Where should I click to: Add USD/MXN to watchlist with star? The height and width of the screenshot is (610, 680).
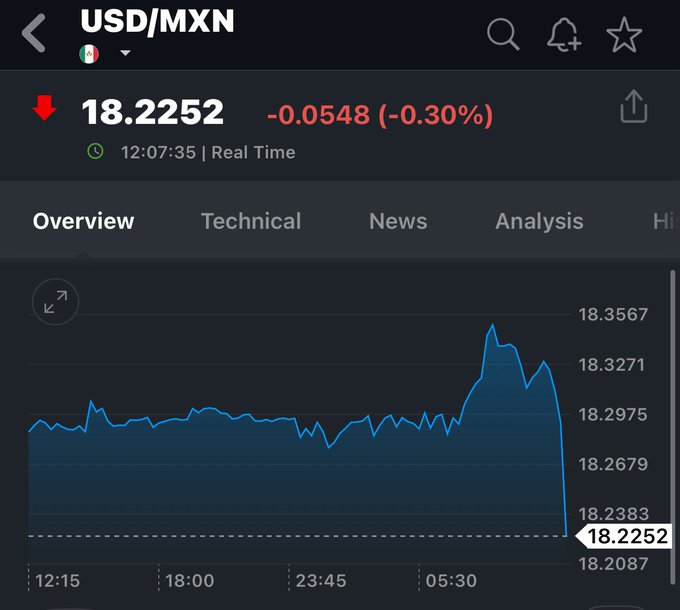(625, 36)
